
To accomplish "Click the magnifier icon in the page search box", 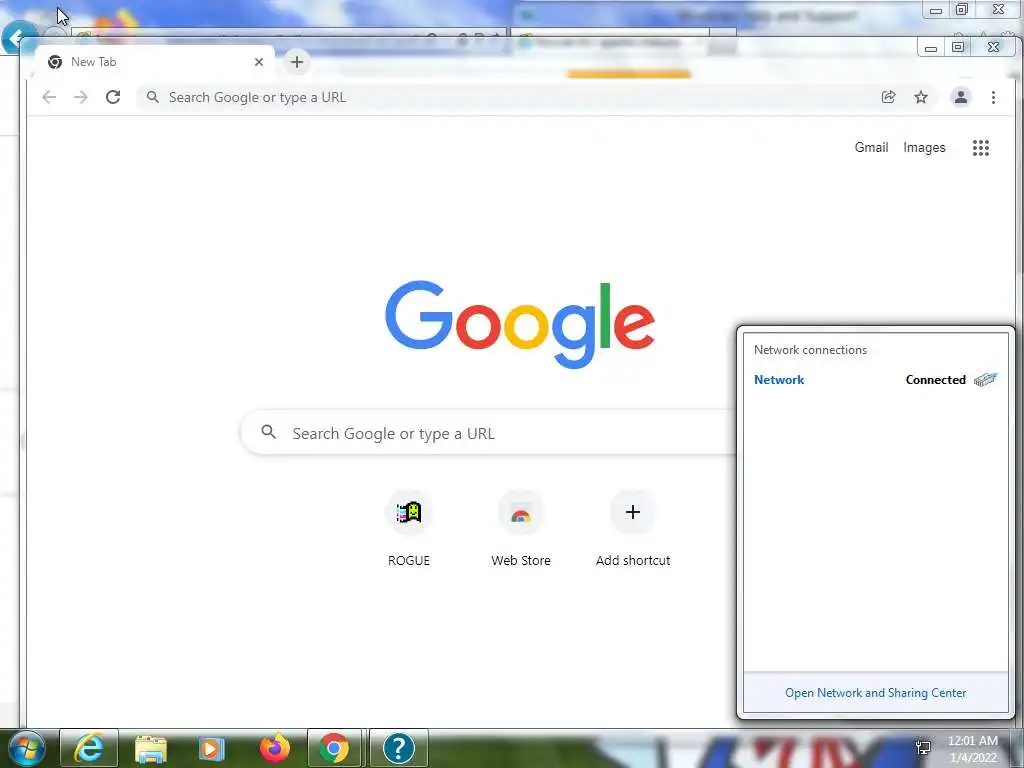I will (268, 431).
